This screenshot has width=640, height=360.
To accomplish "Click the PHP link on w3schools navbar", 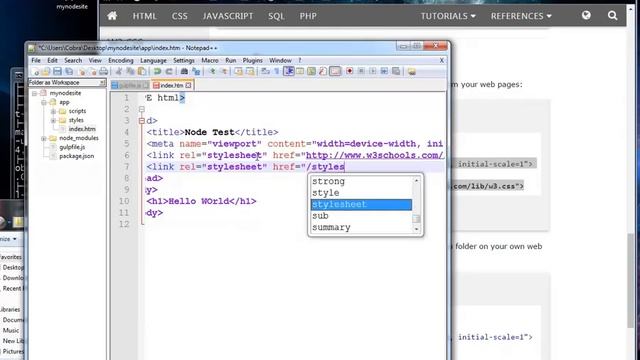I will pos(308,16).
